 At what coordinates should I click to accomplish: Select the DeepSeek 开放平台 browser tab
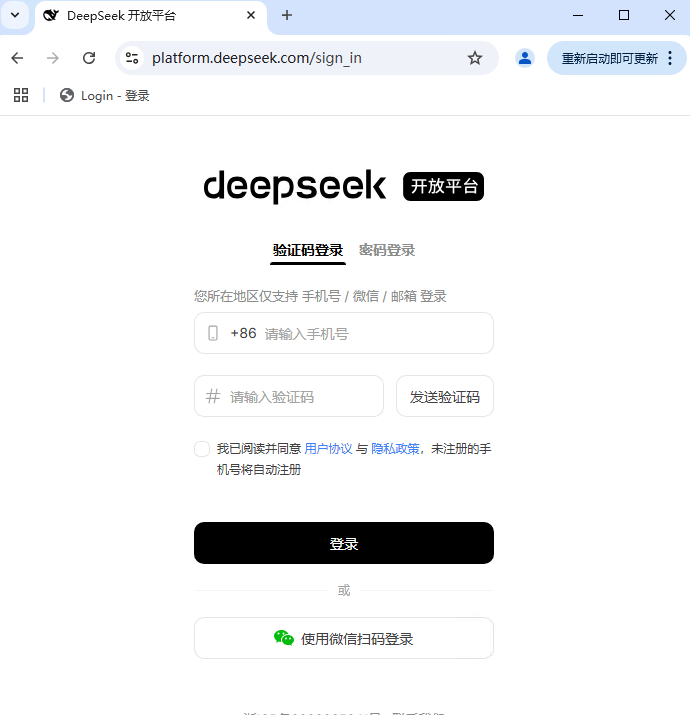click(x=150, y=16)
